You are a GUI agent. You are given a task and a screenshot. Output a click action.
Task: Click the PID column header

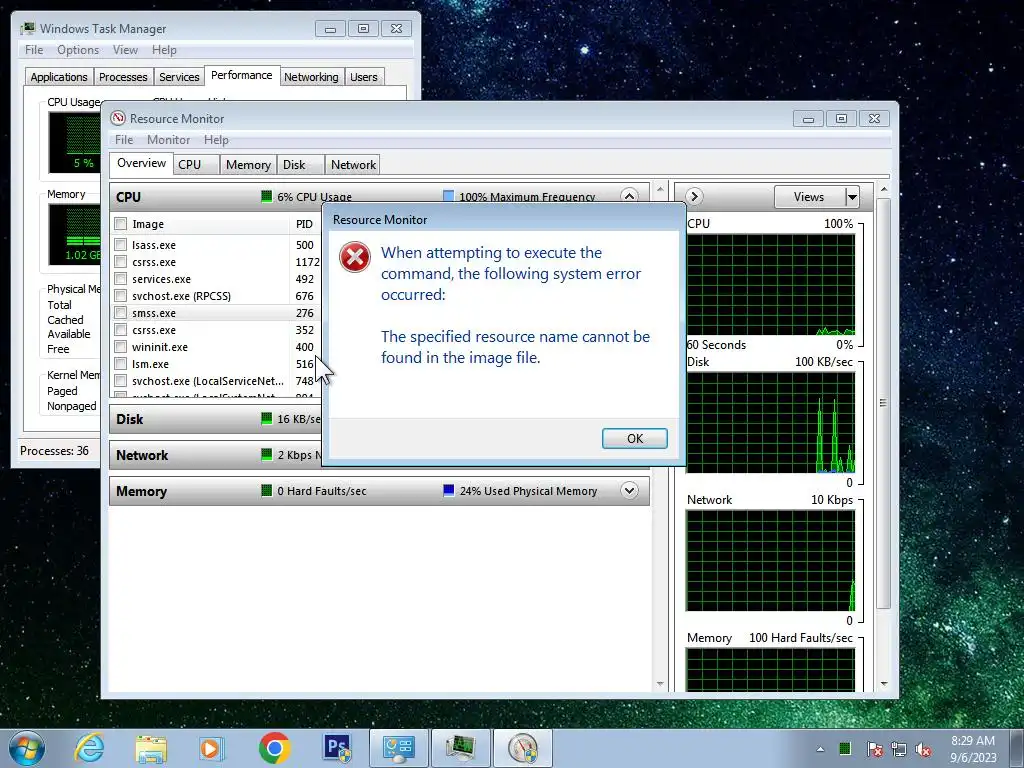[306, 224]
